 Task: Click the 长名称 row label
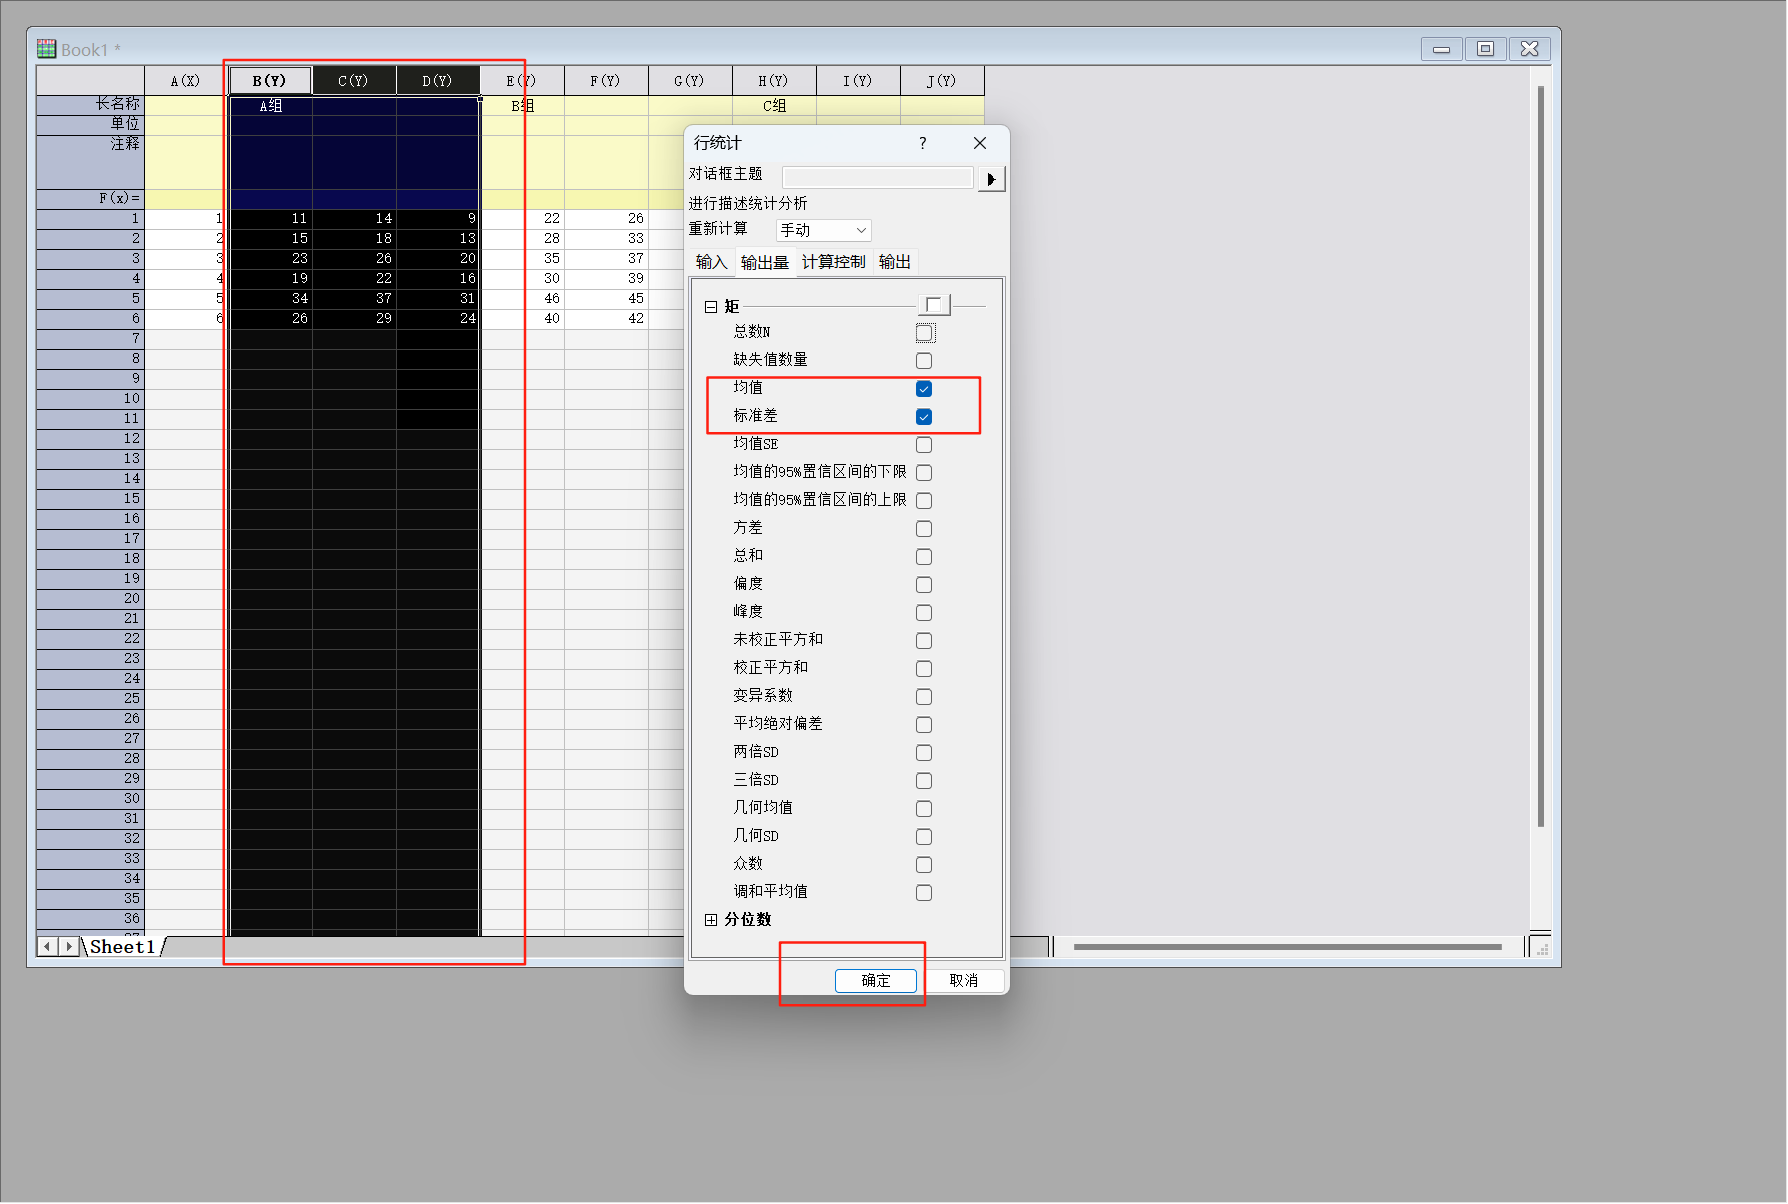click(90, 105)
